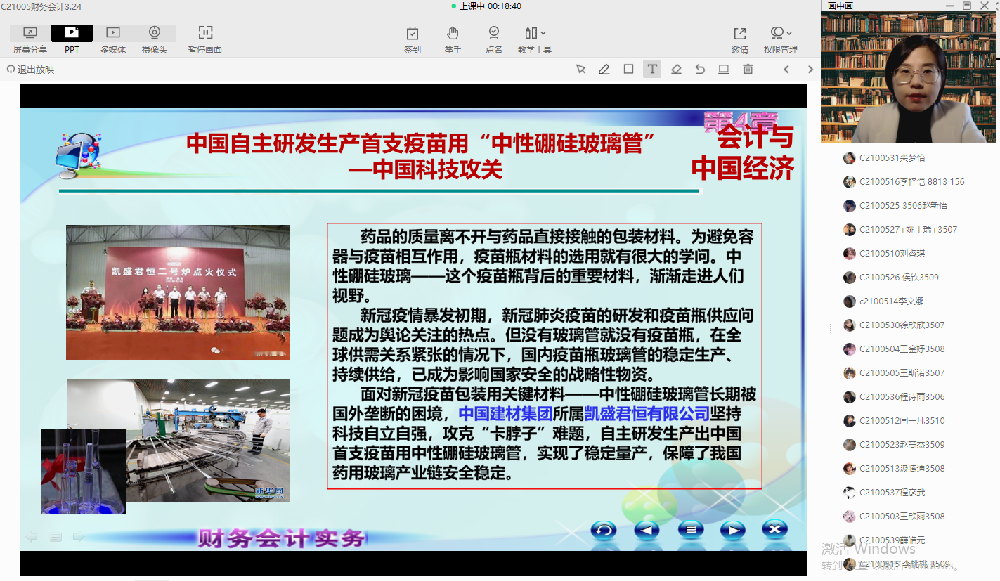This screenshot has width=1000, height=581.
Task: Click the teacher's webcam video thumbnail
Action: click(x=909, y=78)
